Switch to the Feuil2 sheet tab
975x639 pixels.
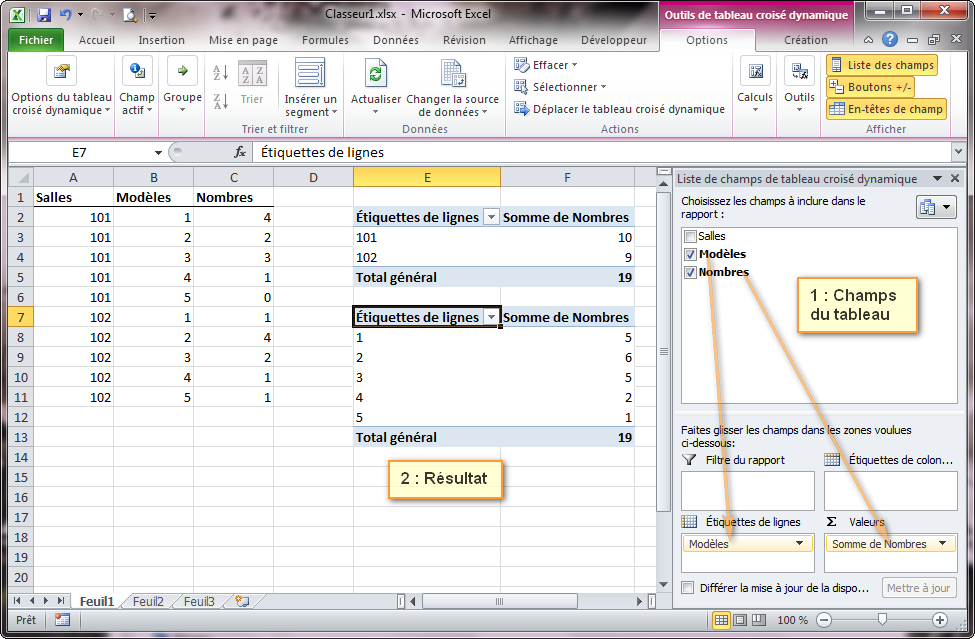point(148,602)
